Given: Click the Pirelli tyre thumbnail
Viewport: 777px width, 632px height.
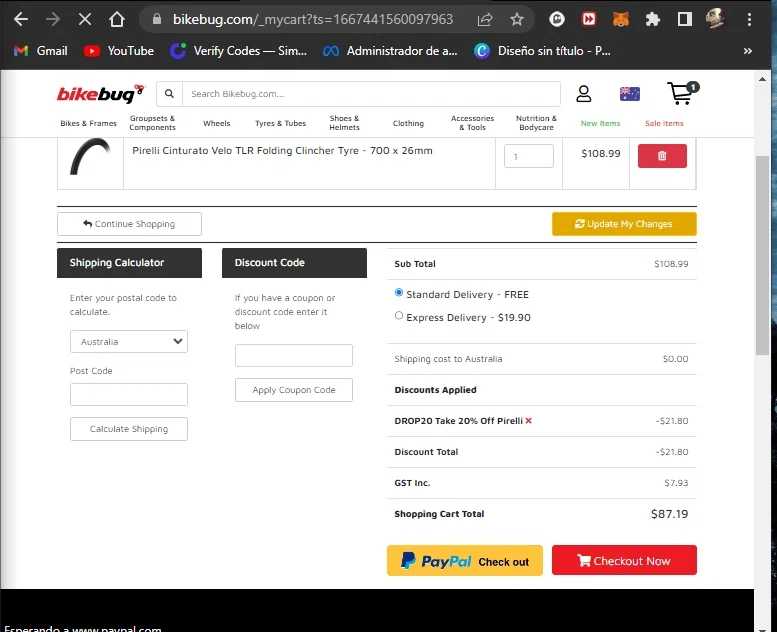Looking at the screenshot, I should click(x=90, y=157).
